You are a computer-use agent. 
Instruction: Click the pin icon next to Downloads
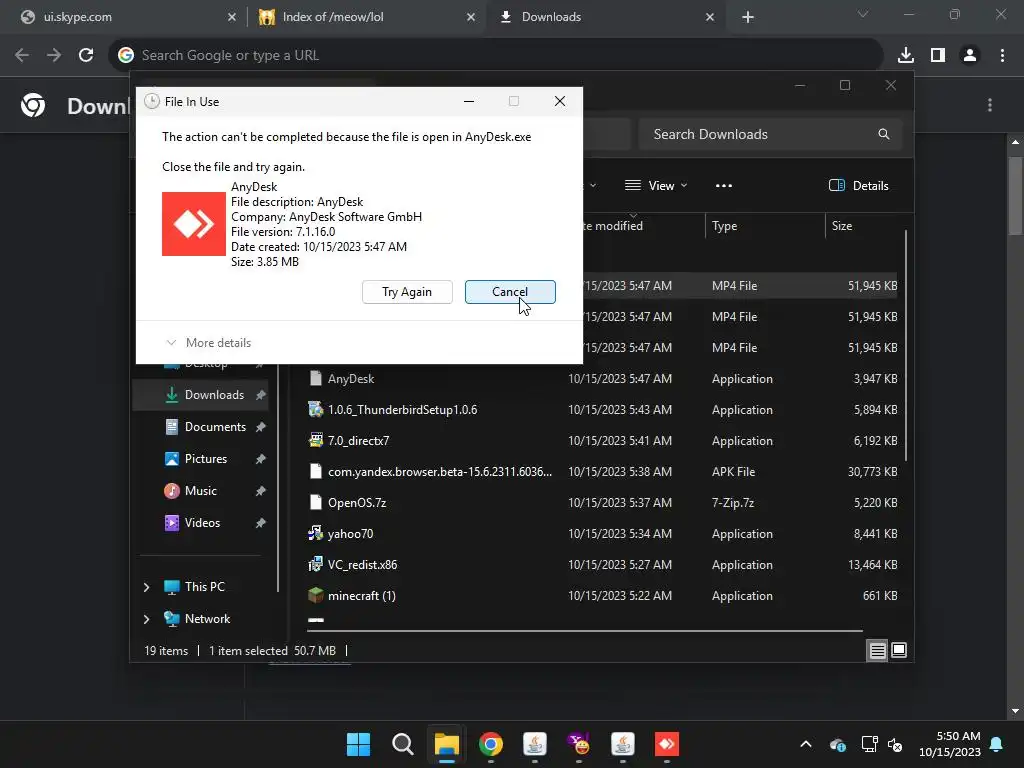click(x=261, y=395)
